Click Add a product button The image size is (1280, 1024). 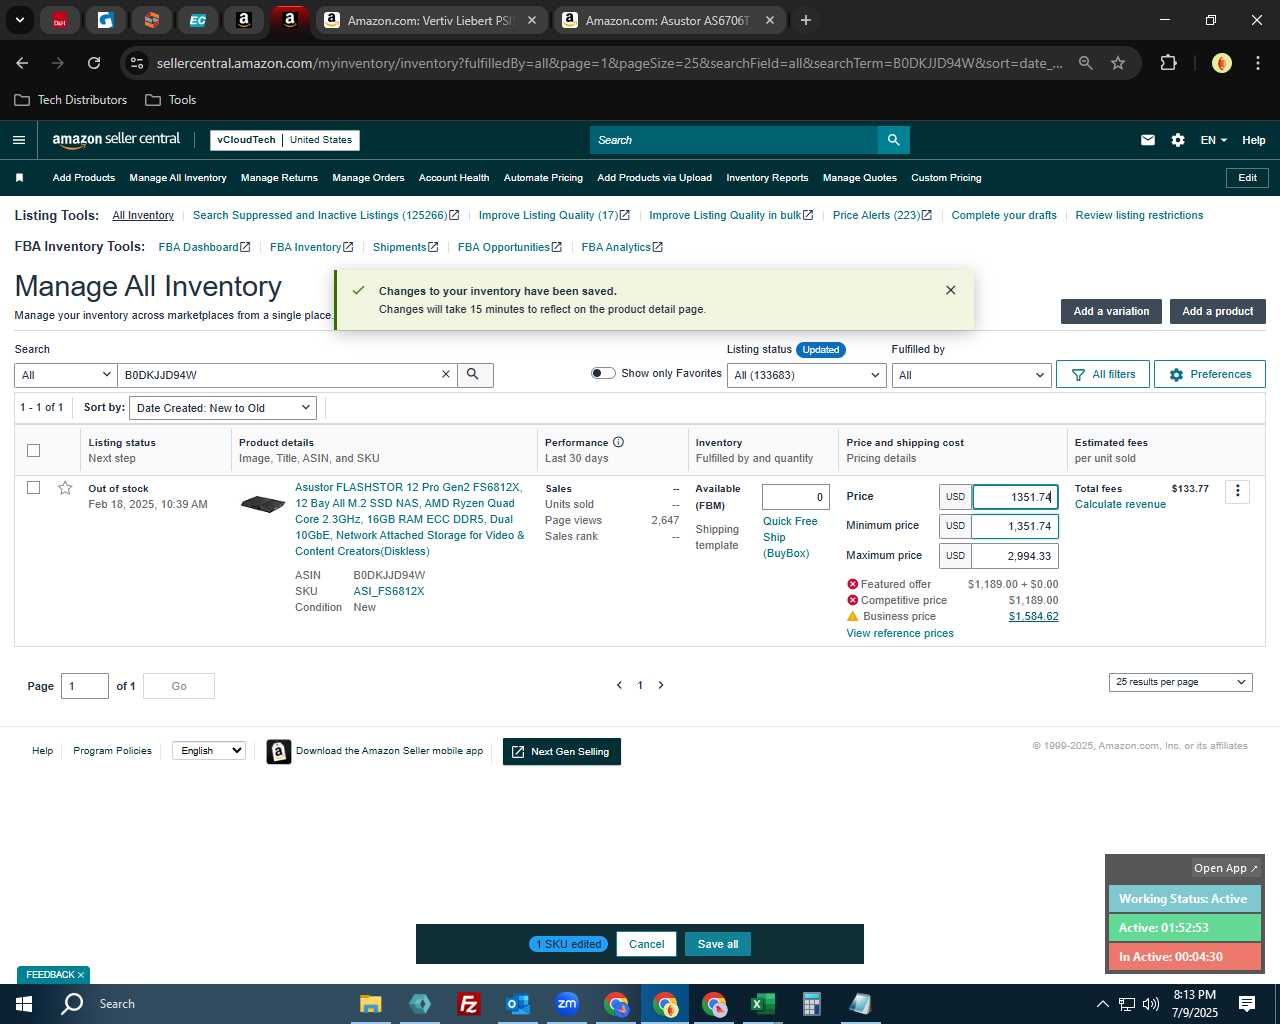coord(1218,311)
